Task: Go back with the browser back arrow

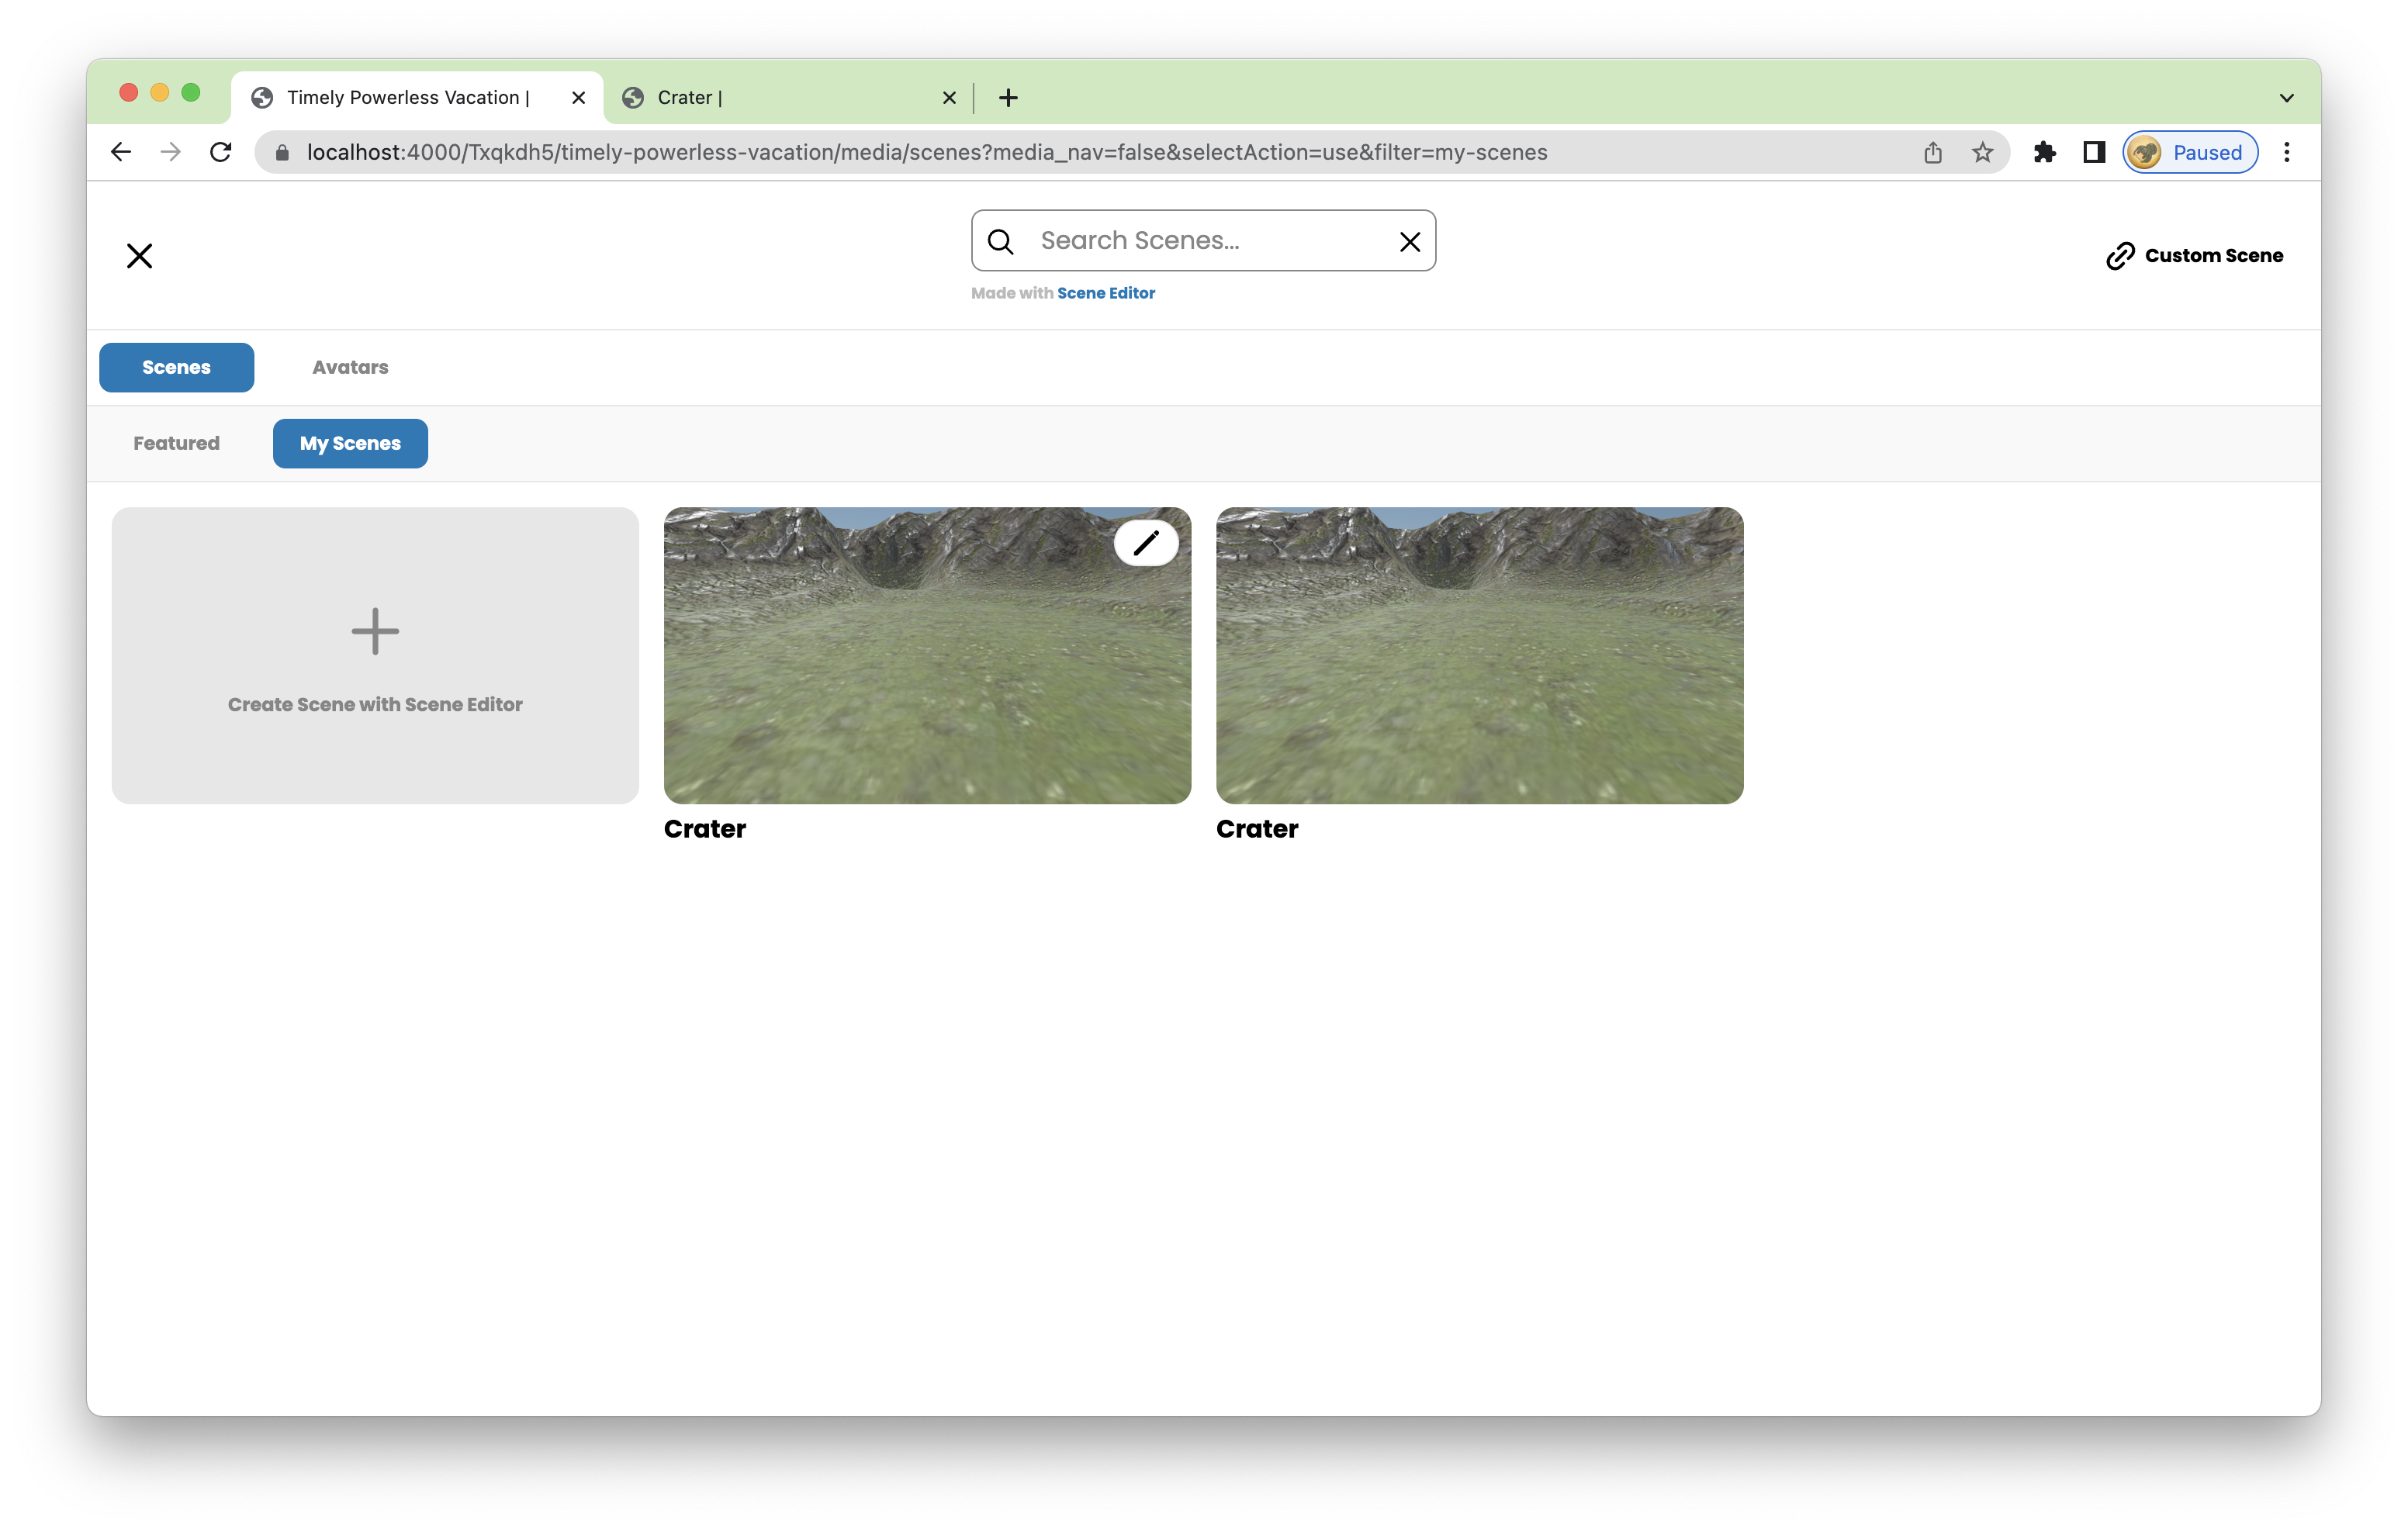Action: click(x=121, y=152)
